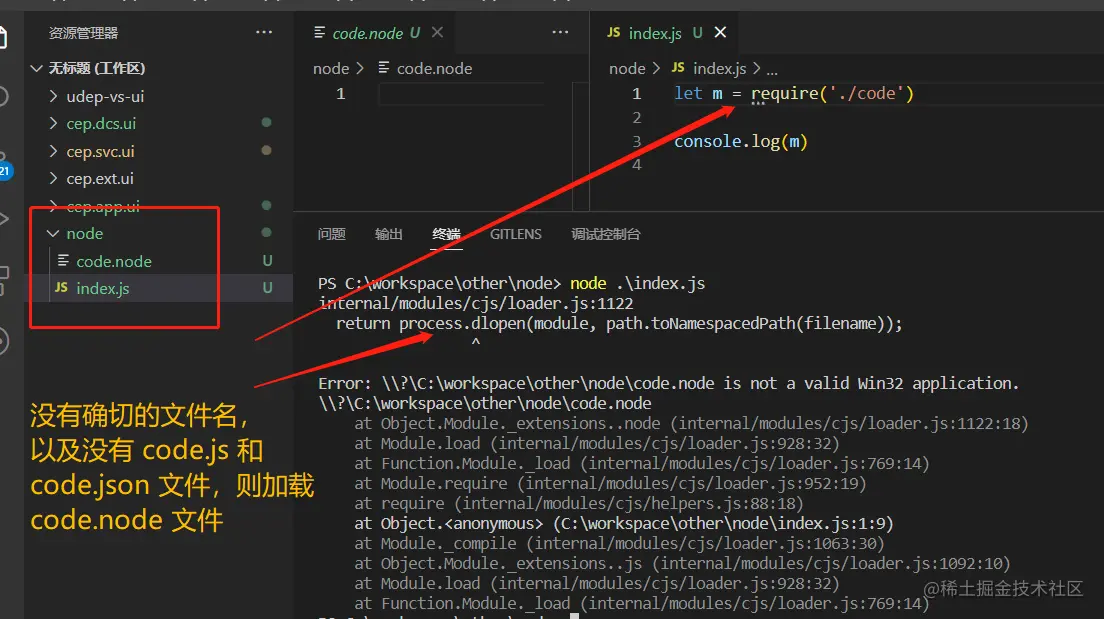Collapse the node folder

pos(53,233)
